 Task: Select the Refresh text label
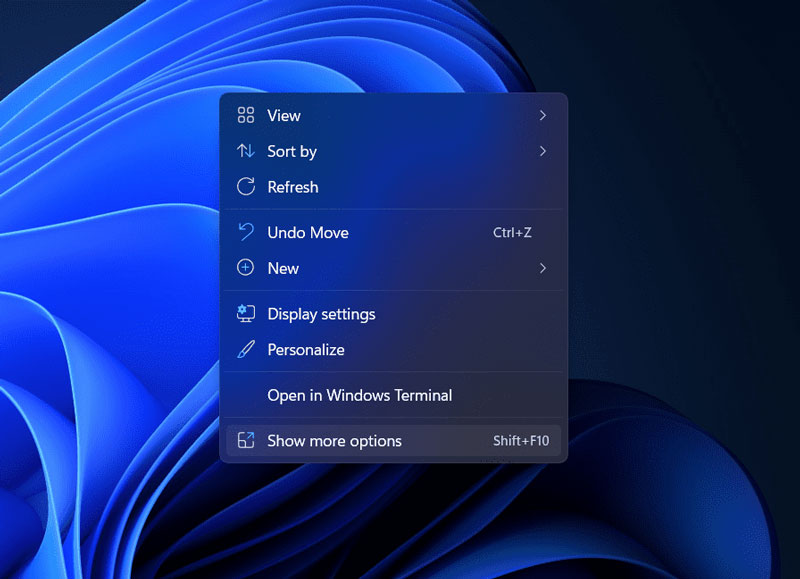292,187
